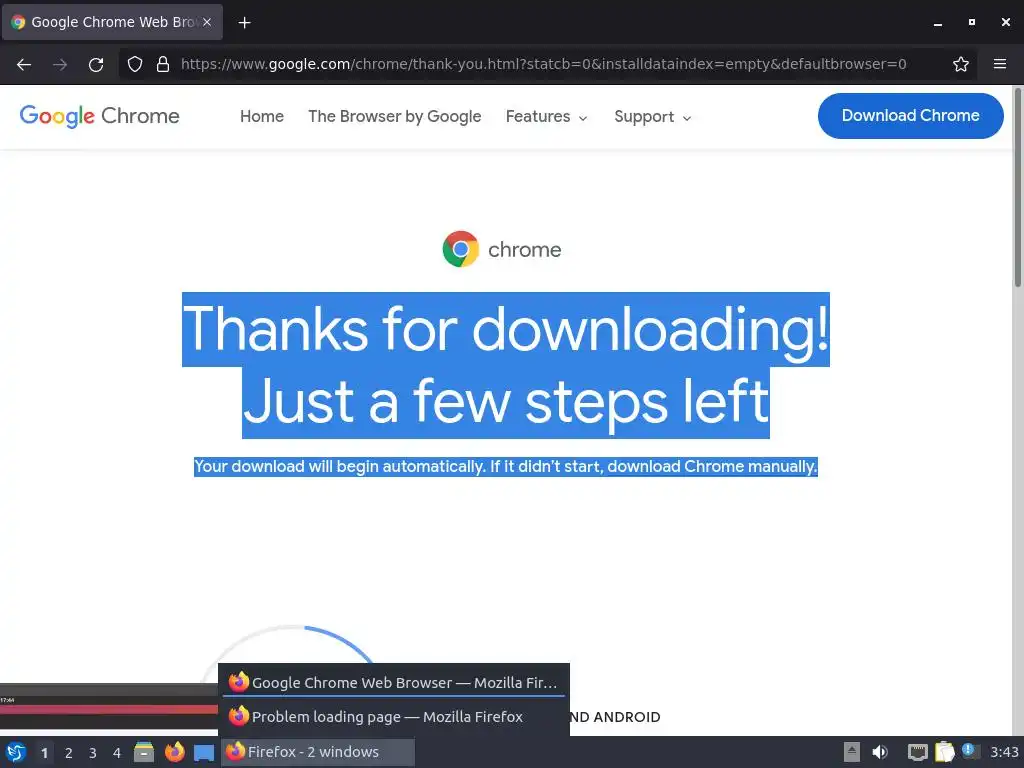
Task: Launch the file manager from taskbar
Action: [144, 752]
